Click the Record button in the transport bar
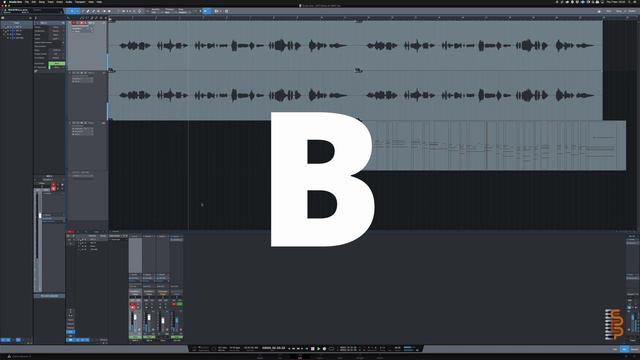This screenshot has height=360, width=640. click(324, 349)
